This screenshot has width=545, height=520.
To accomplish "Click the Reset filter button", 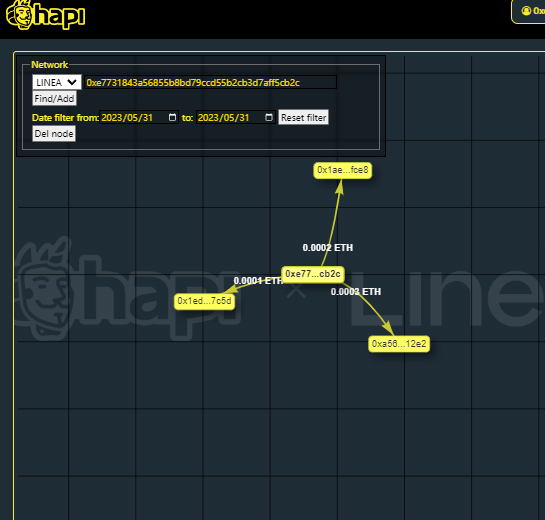I will tap(303, 117).
